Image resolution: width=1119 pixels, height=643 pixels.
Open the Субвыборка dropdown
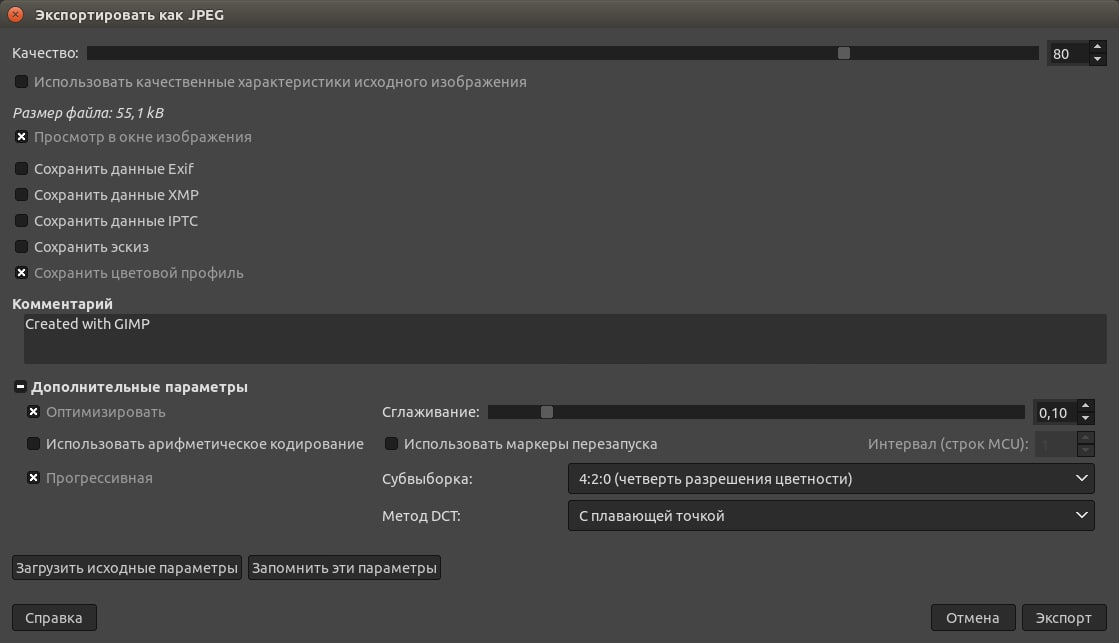pos(830,479)
